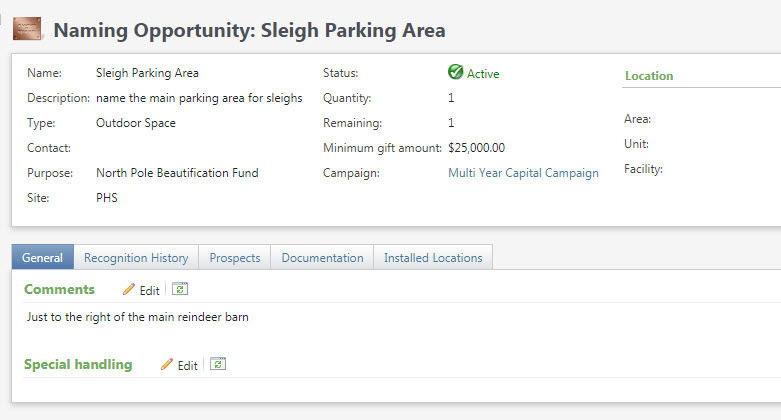Click the page title 'Naming Opportunity: Sleigh Parking Area'
Image resolution: width=781 pixels, height=420 pixels.
pyautogui.click(x=250, y=30)
